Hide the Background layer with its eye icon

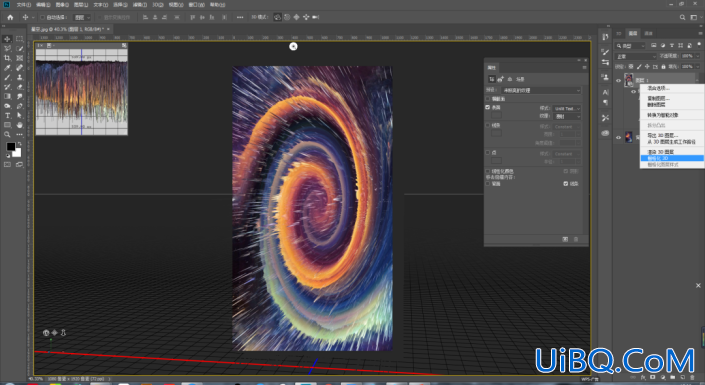click(x=618, y=137)
